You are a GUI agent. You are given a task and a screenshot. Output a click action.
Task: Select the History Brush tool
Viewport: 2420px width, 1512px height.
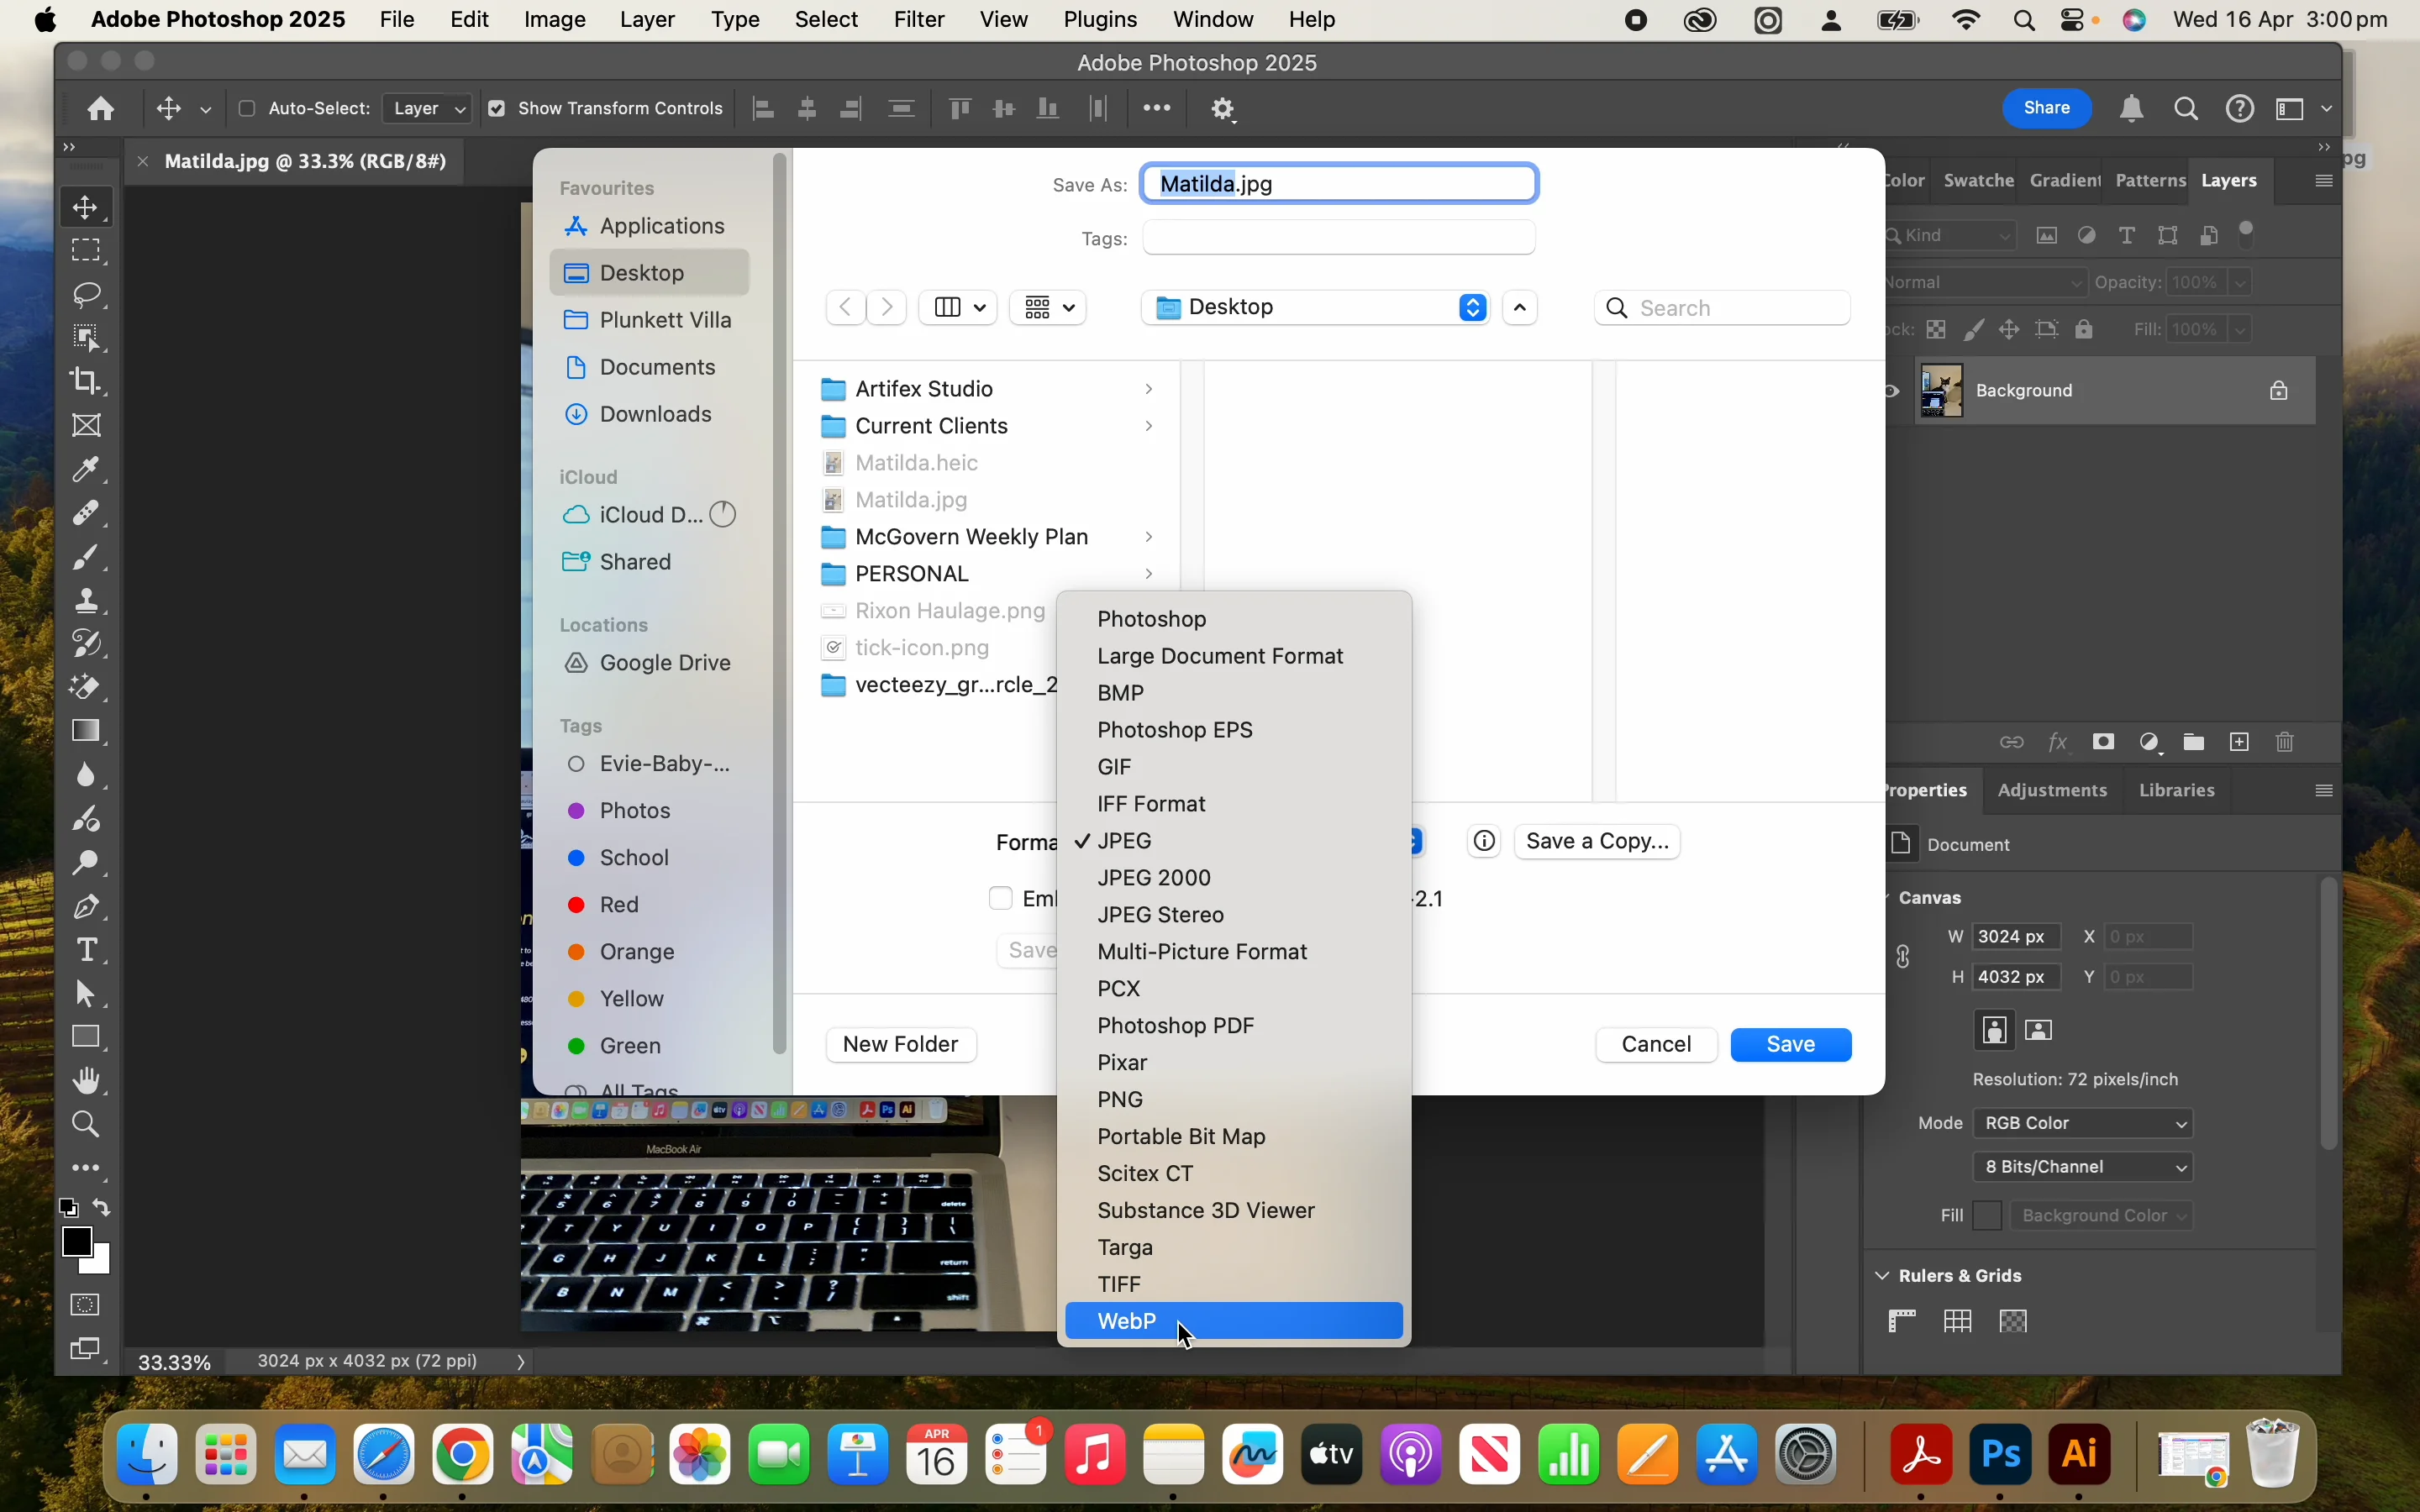[x=86, y=644]
